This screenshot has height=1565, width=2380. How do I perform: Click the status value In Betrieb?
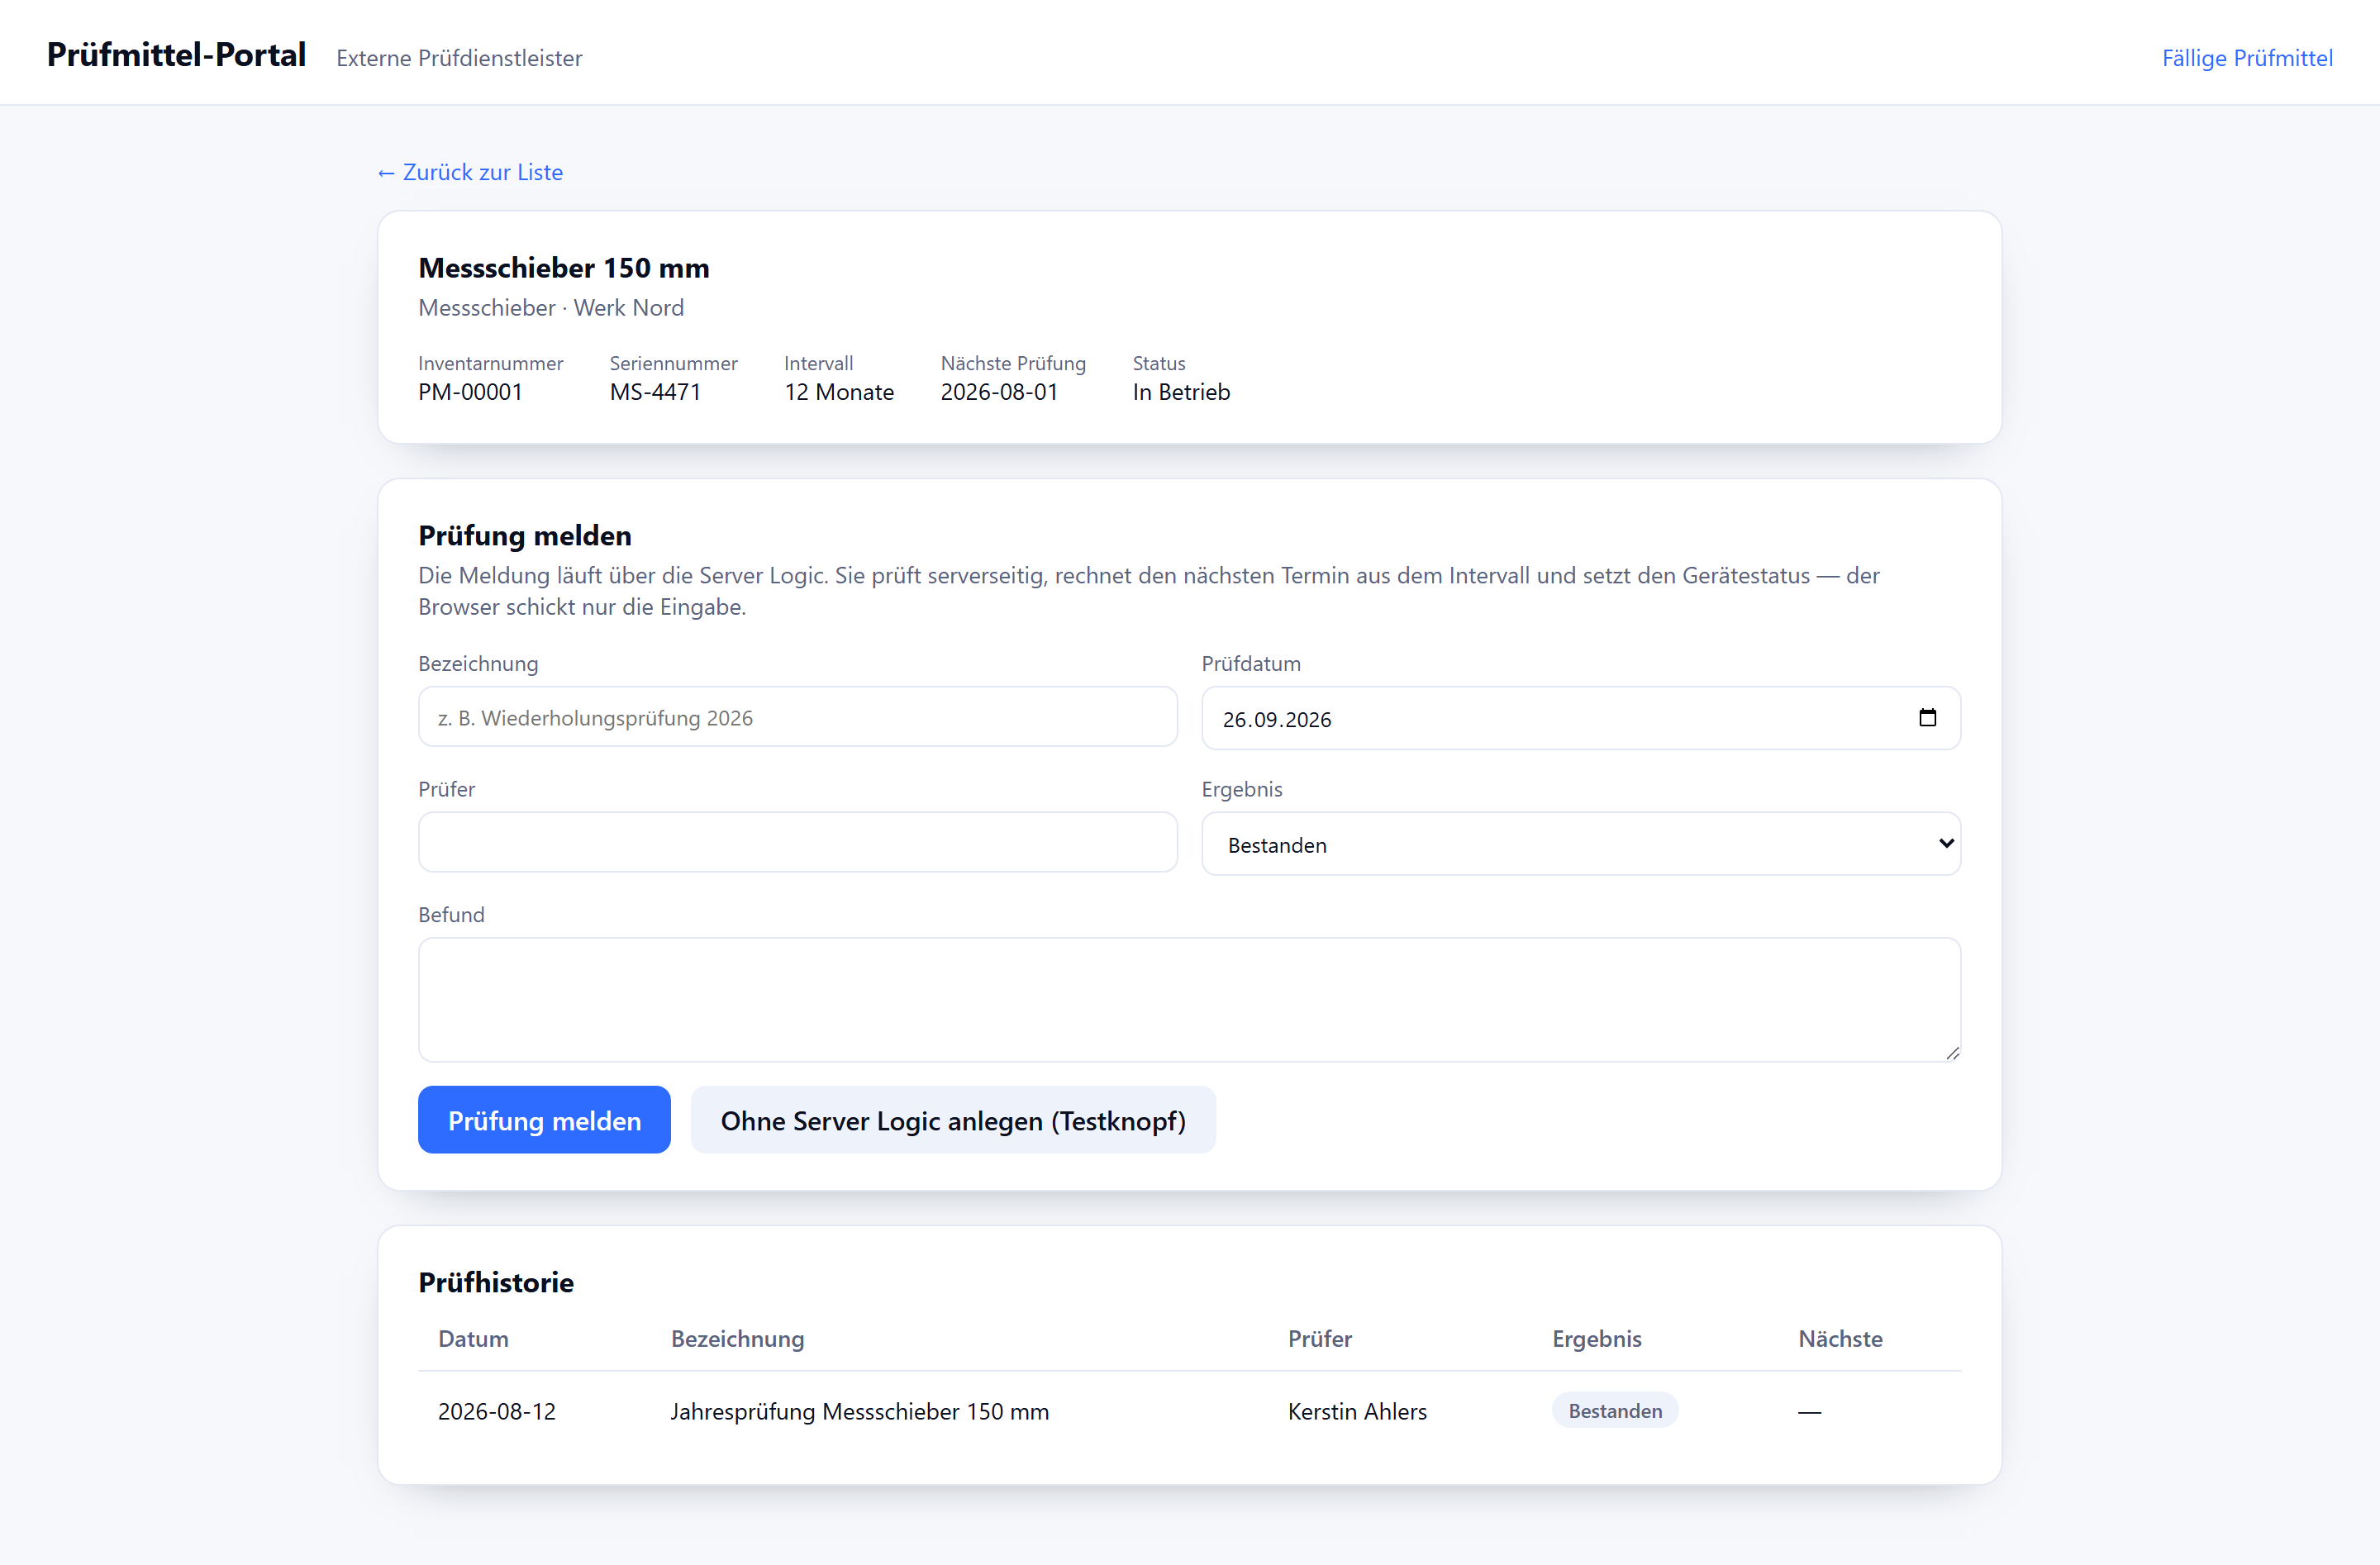(x=1181, y=392)
